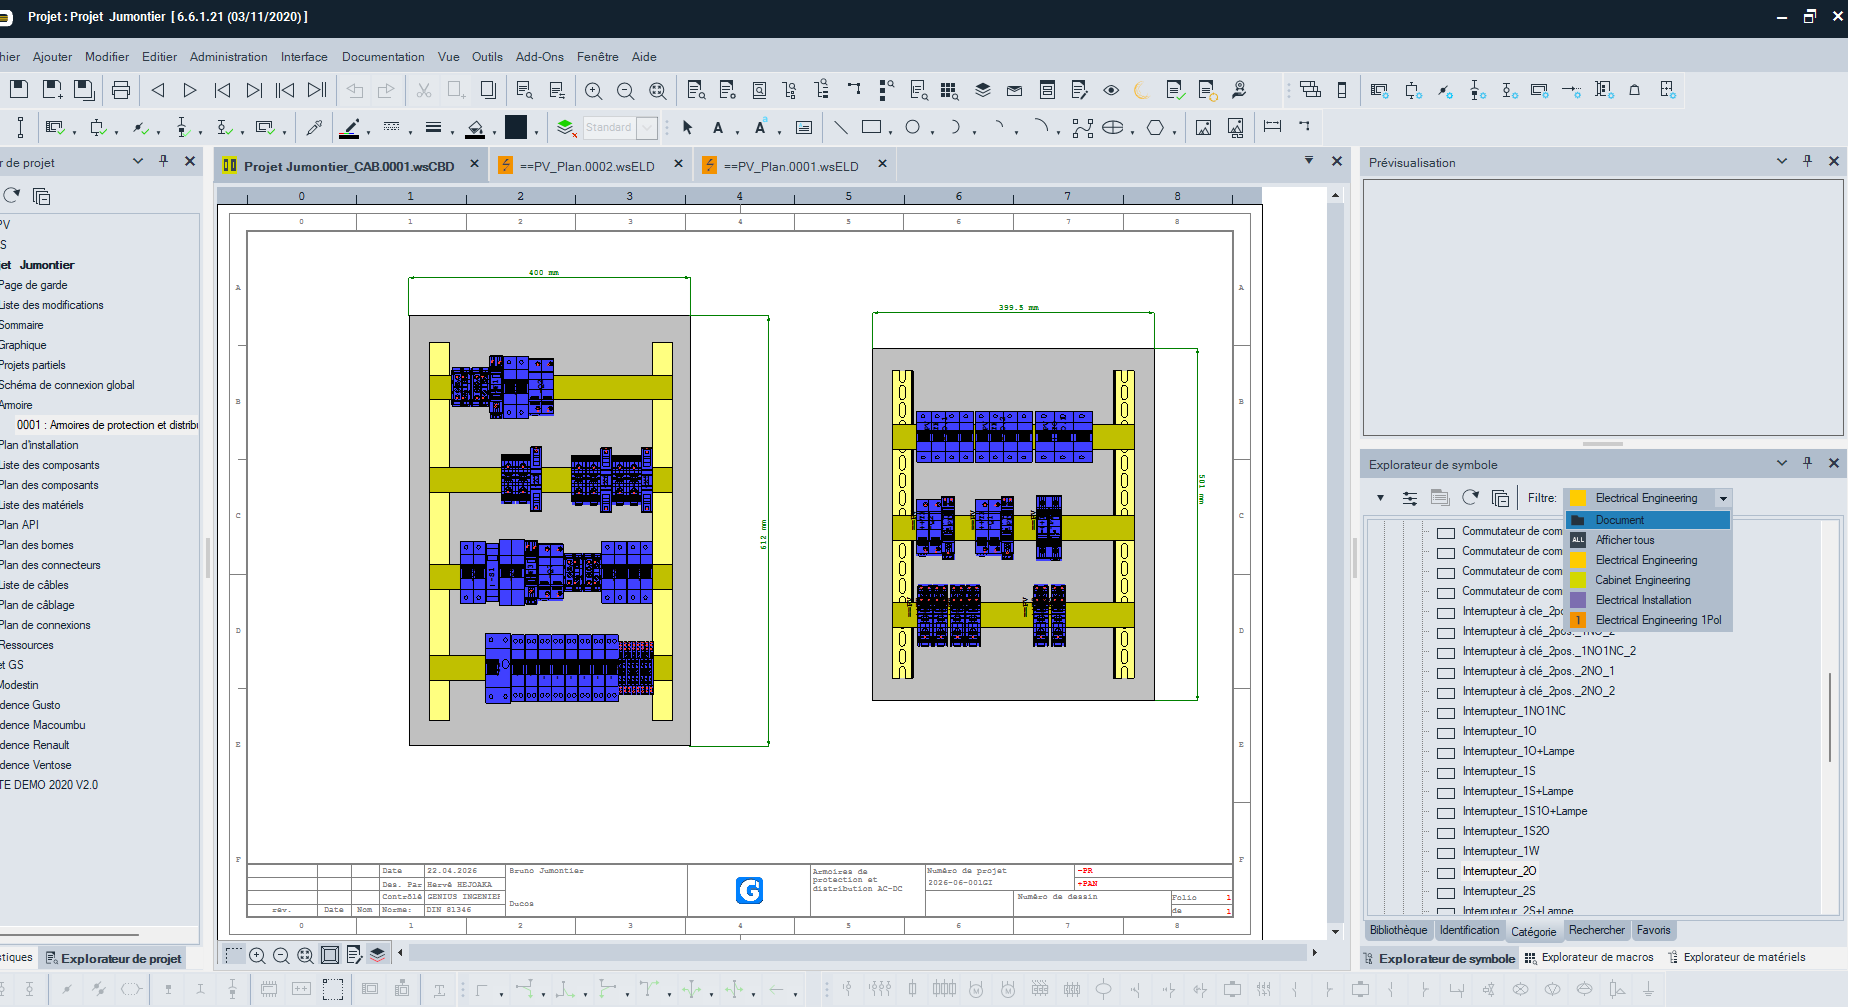The width and height of the screenshot is (1849, 1008).
Task: Click the dark fill color swatch
Action: click(x=515, y=127)
